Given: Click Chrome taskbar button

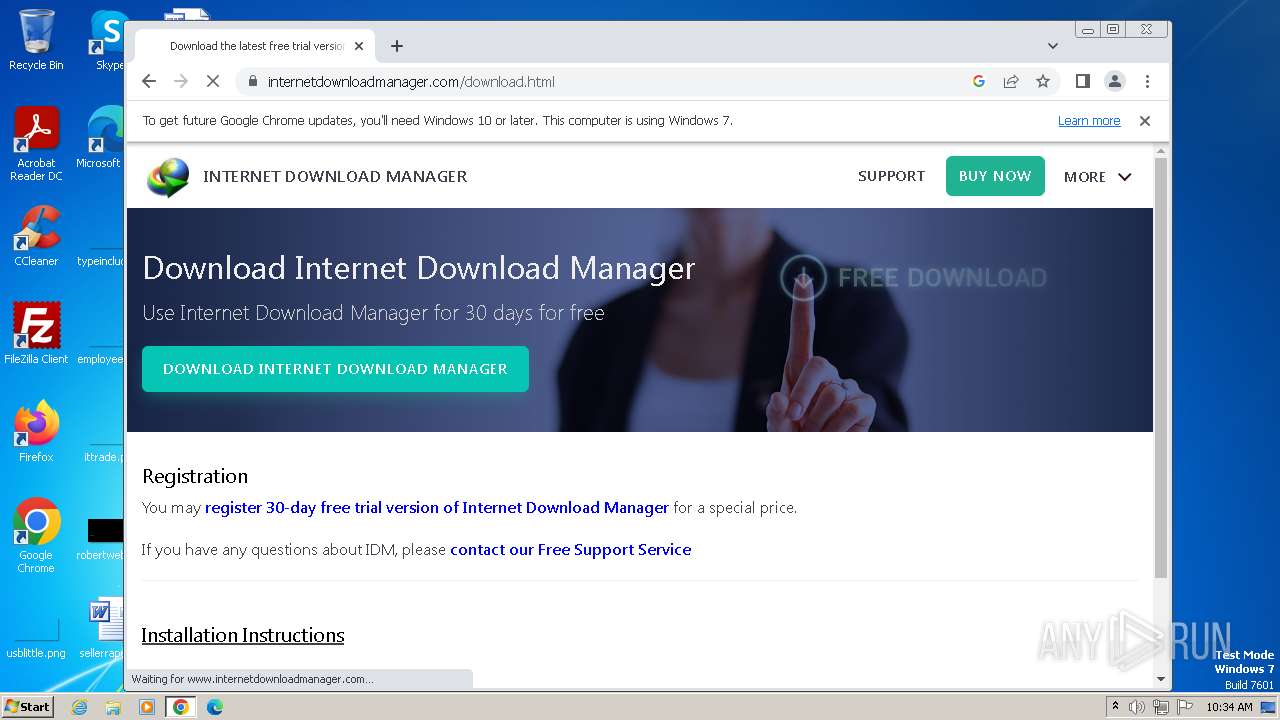Looking at the screenshot, I should pyautogui.click(x=181, y=707).
